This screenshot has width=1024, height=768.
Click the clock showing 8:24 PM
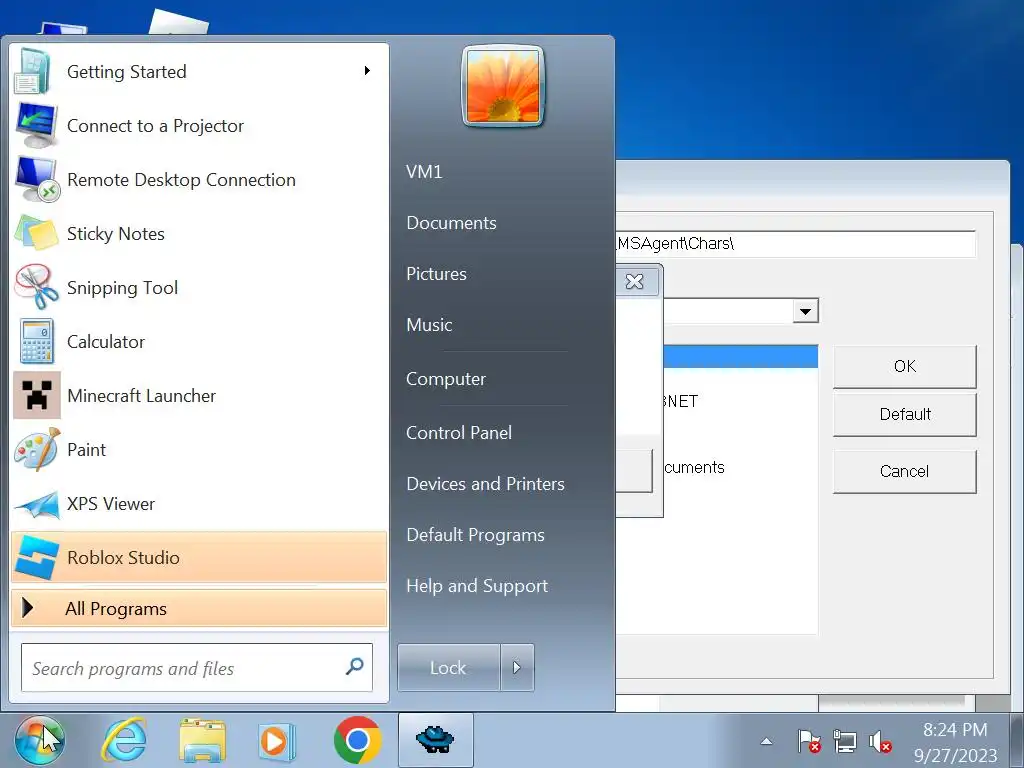tap(955, 729)
